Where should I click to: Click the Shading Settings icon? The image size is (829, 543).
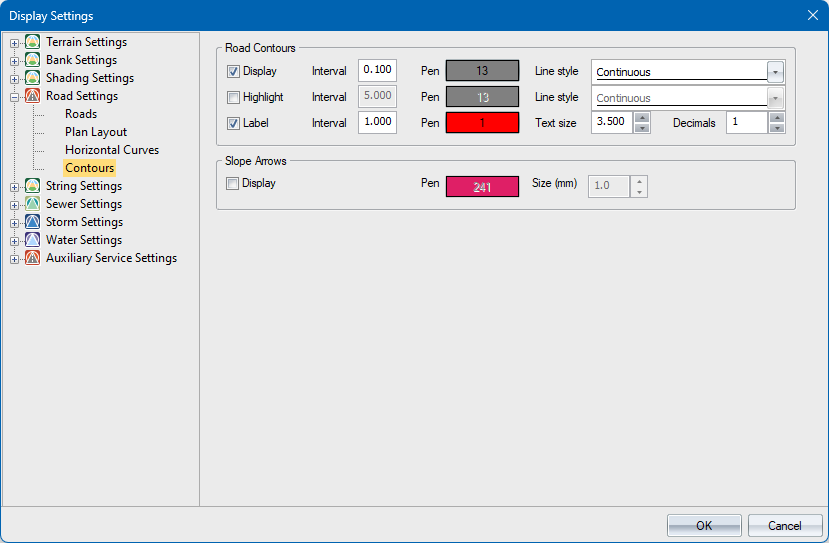click(x=32, y=78)
